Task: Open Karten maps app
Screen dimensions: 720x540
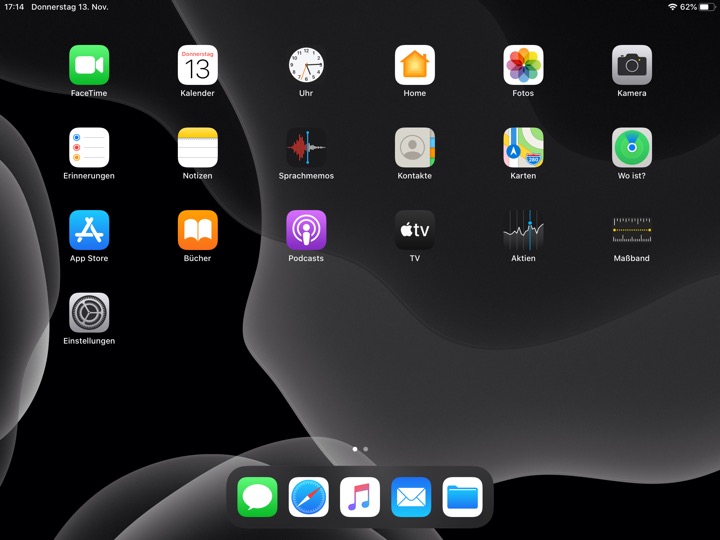Action: coord(523,148)
